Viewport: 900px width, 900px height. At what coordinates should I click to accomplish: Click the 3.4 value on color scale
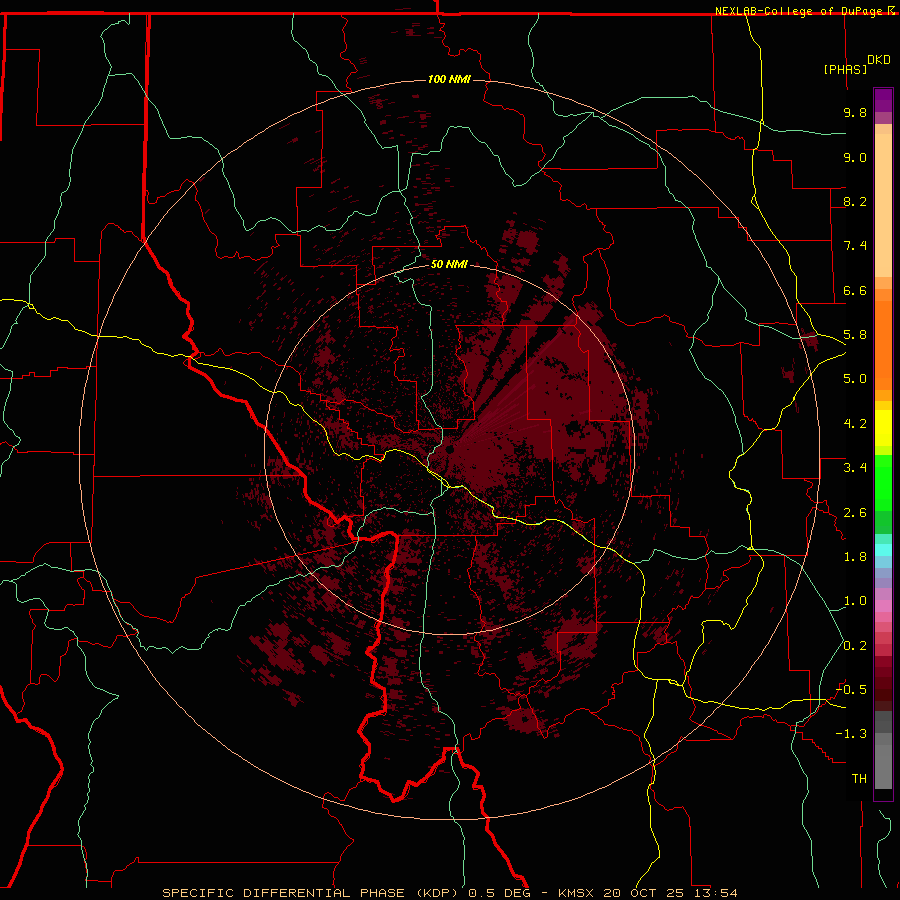click(855, 468)
